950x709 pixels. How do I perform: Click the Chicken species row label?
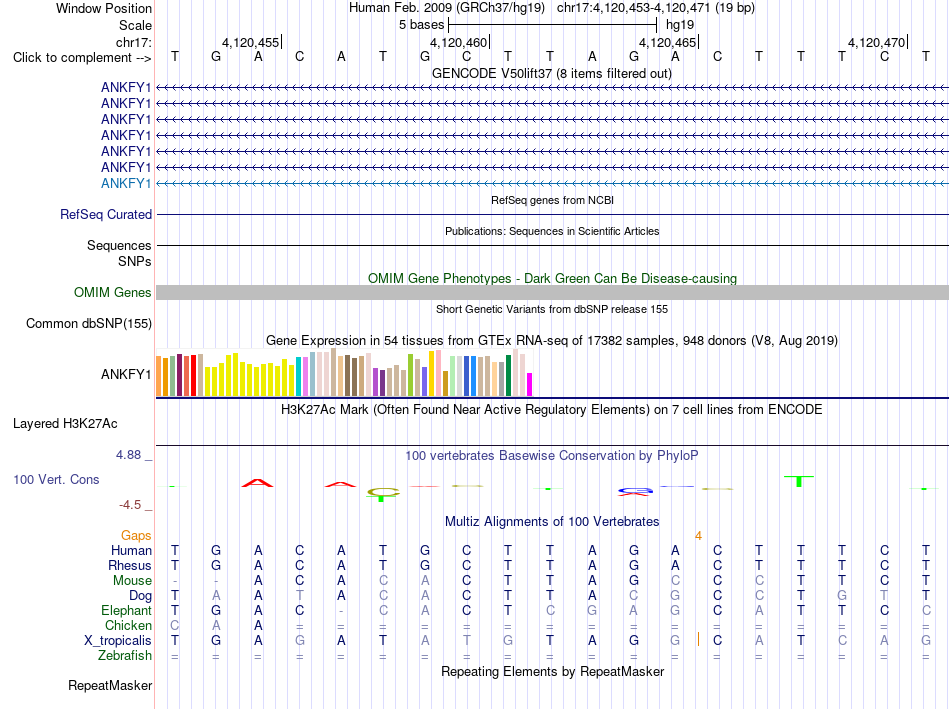point(128,625)
